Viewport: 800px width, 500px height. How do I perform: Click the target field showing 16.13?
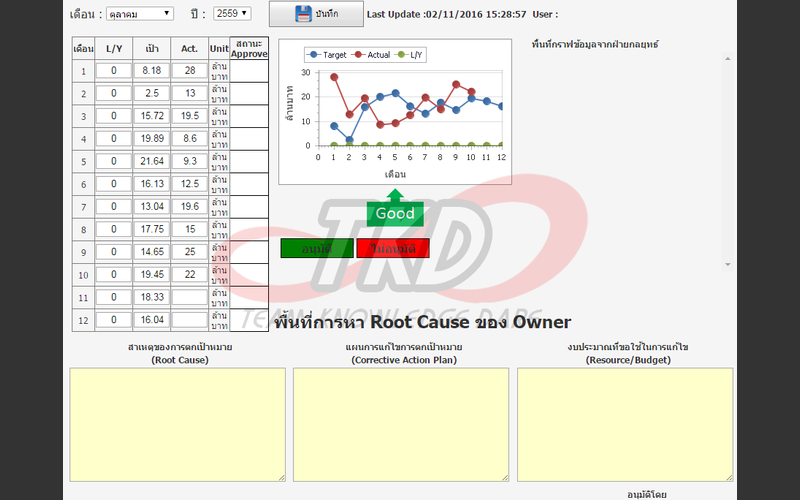click(152, 184)
